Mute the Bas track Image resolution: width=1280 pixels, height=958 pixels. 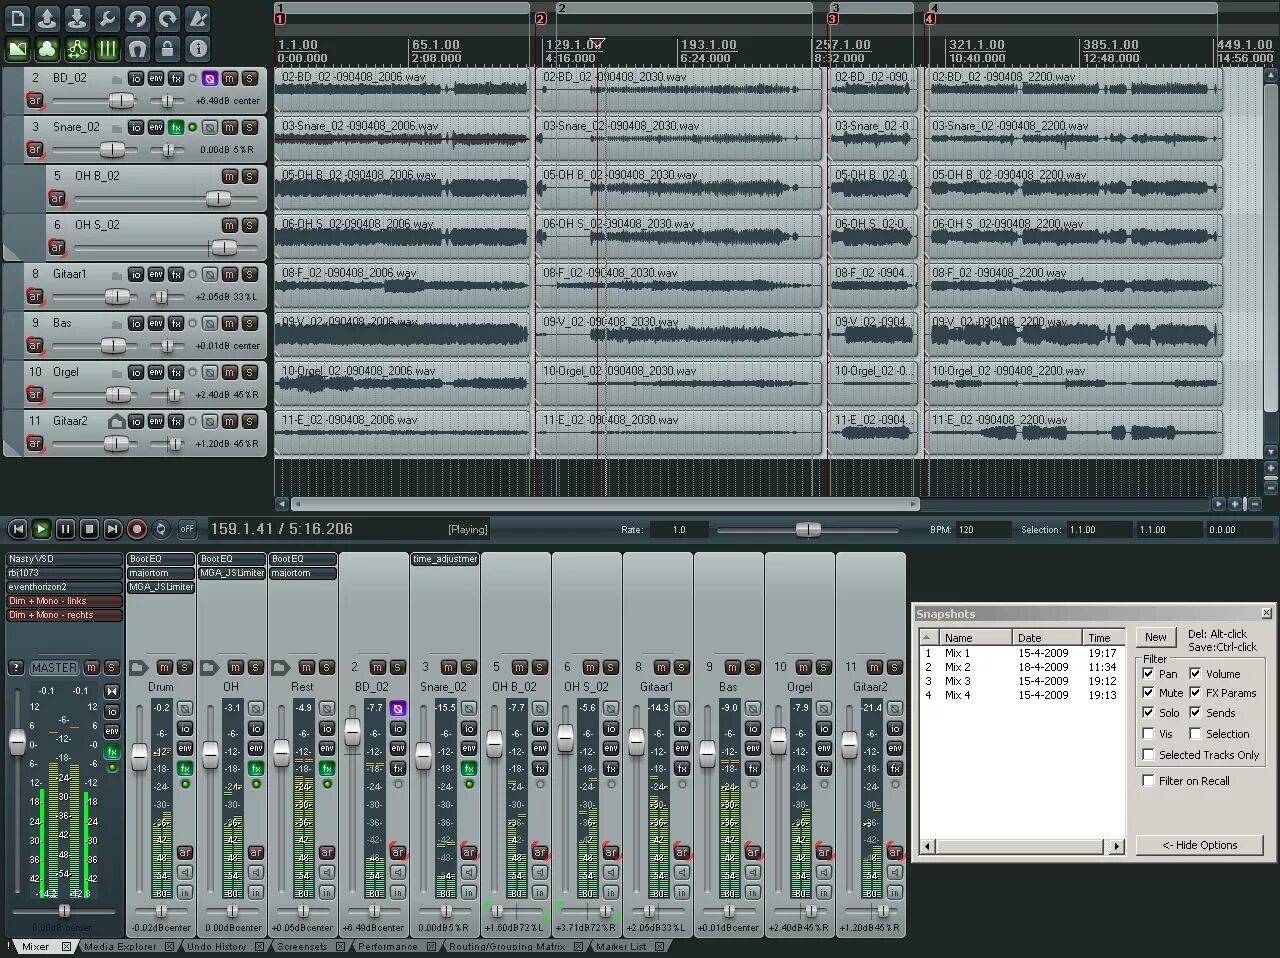(x=230, y=324)
